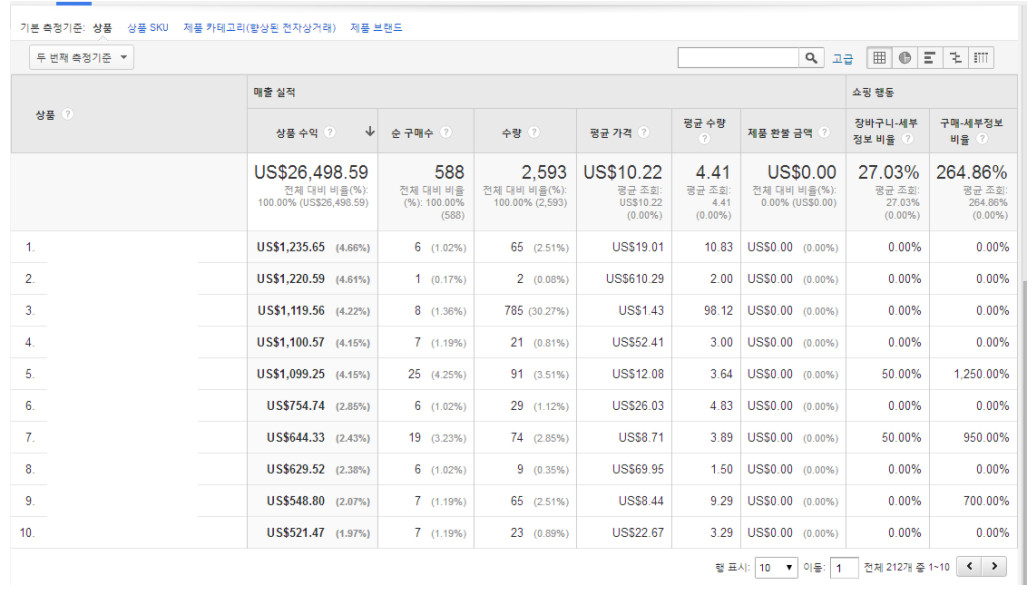The height and width of the screenshot is (590, 1032).
Task: Select the 상품 primary dimension
Action: (102, 28)
